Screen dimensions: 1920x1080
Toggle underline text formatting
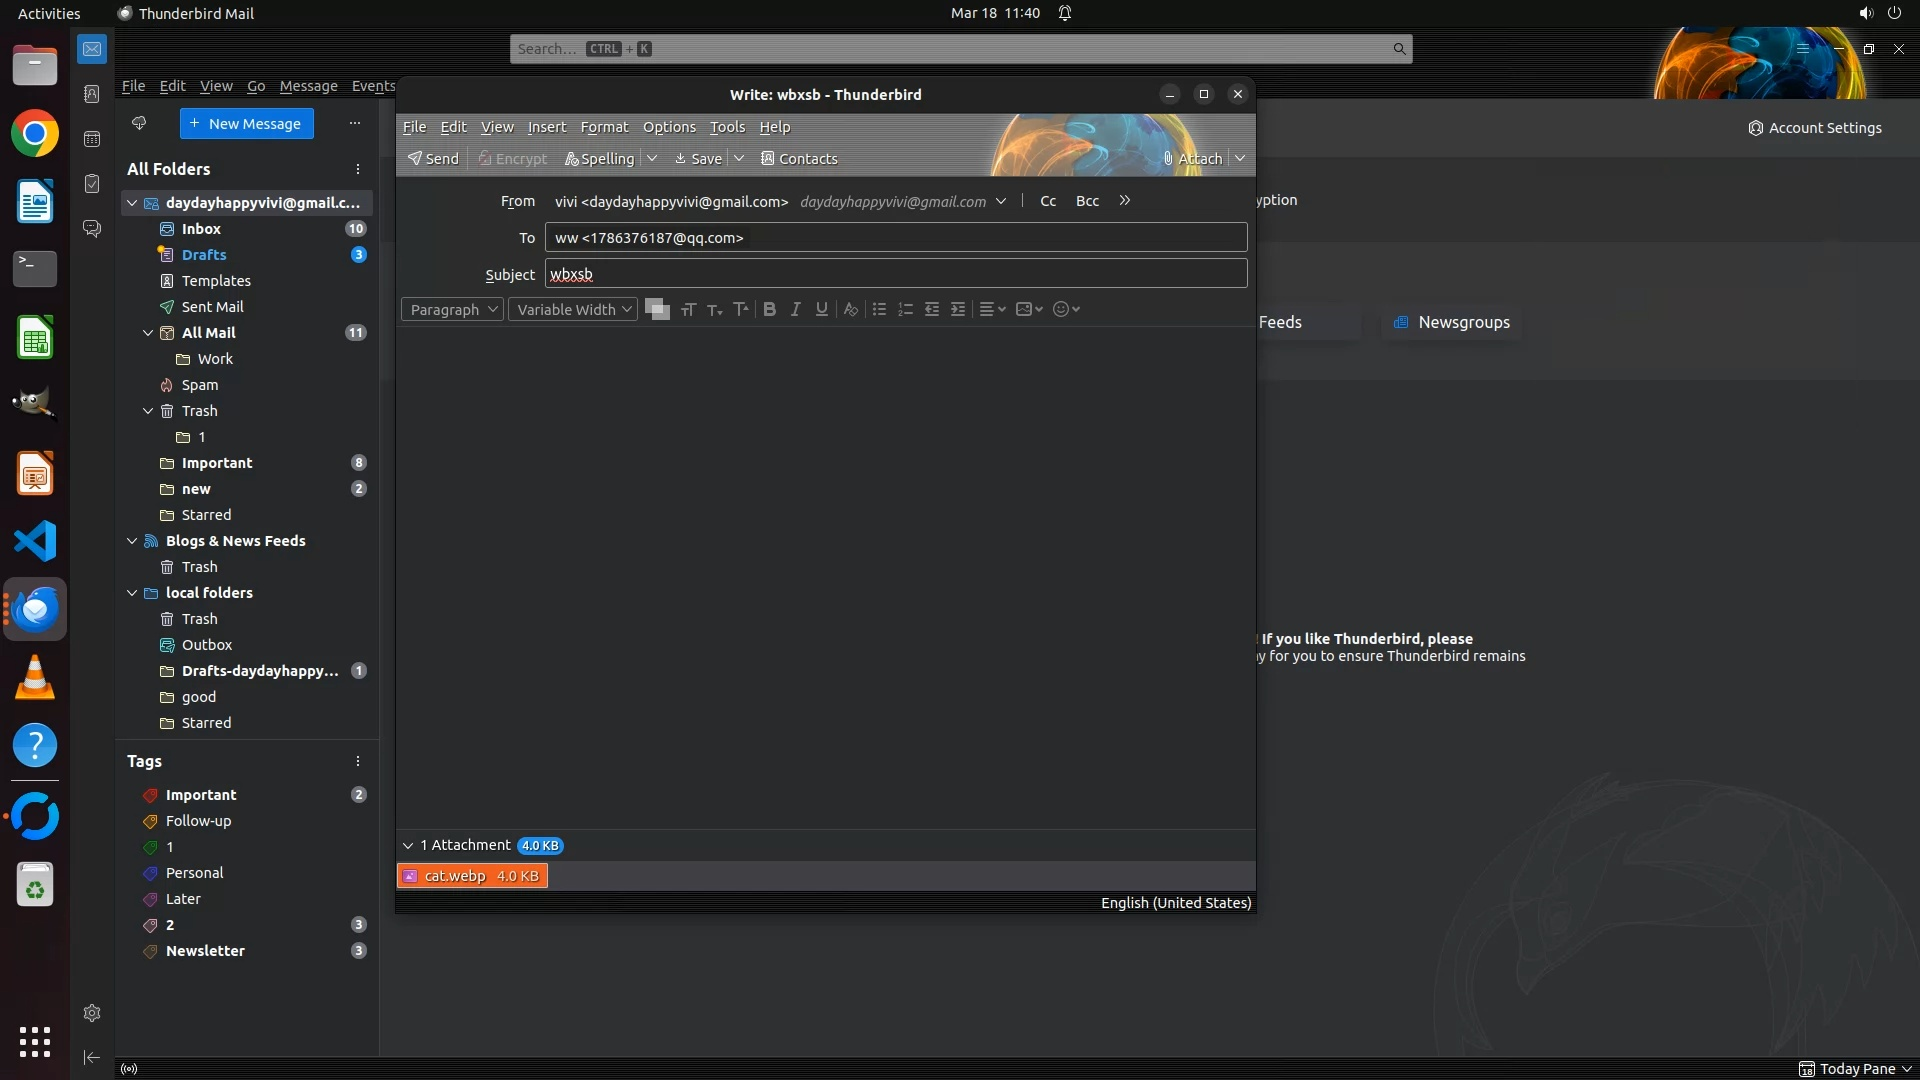pos(822,309)
